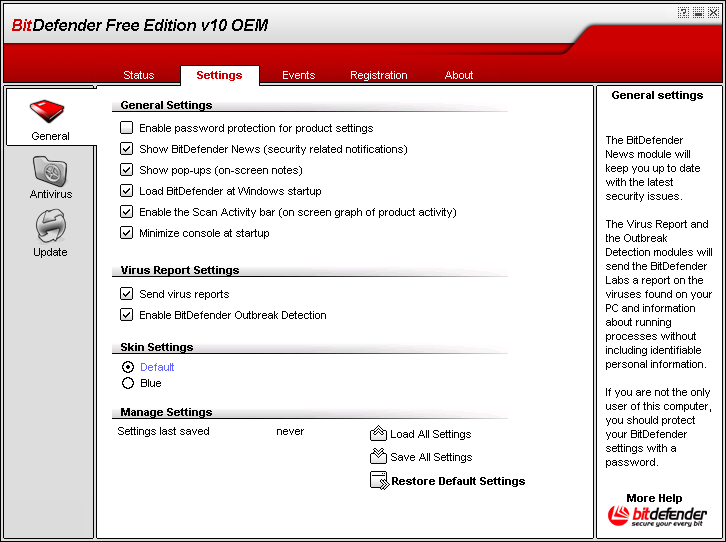726x542 pixels.
Task: Uncheck Show BitDefender News
Action: click(x=126, y=149)
